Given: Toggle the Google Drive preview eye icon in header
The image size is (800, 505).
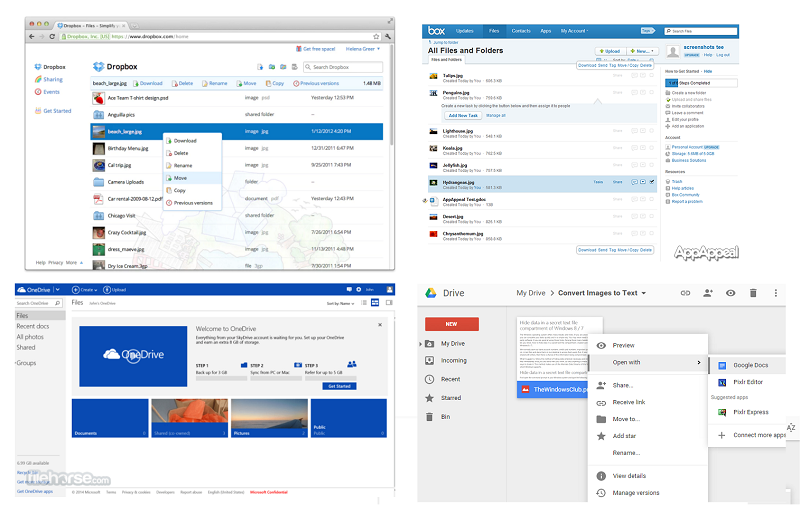Looking at the screenshot, I should tap(731, 293).
